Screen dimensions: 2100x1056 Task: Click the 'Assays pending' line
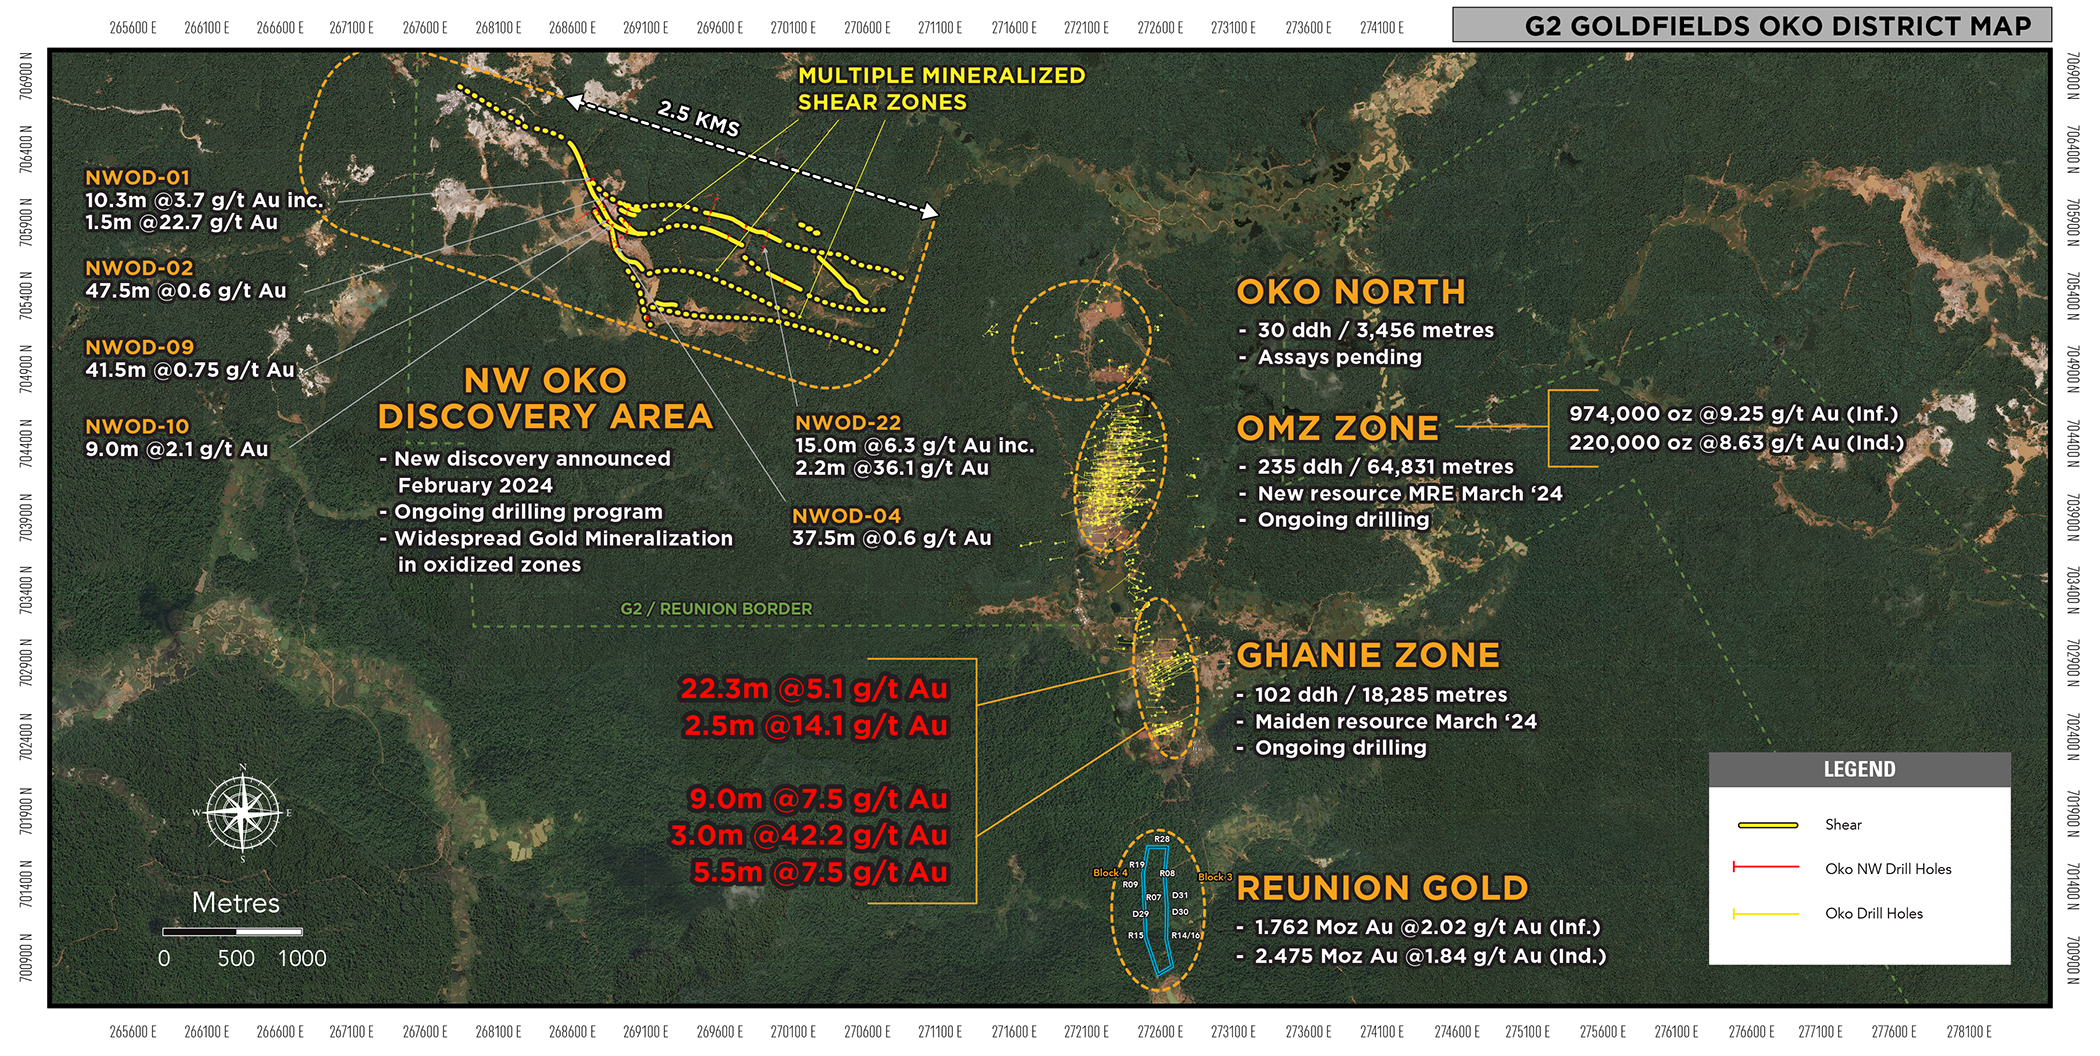pos(1330,357)
